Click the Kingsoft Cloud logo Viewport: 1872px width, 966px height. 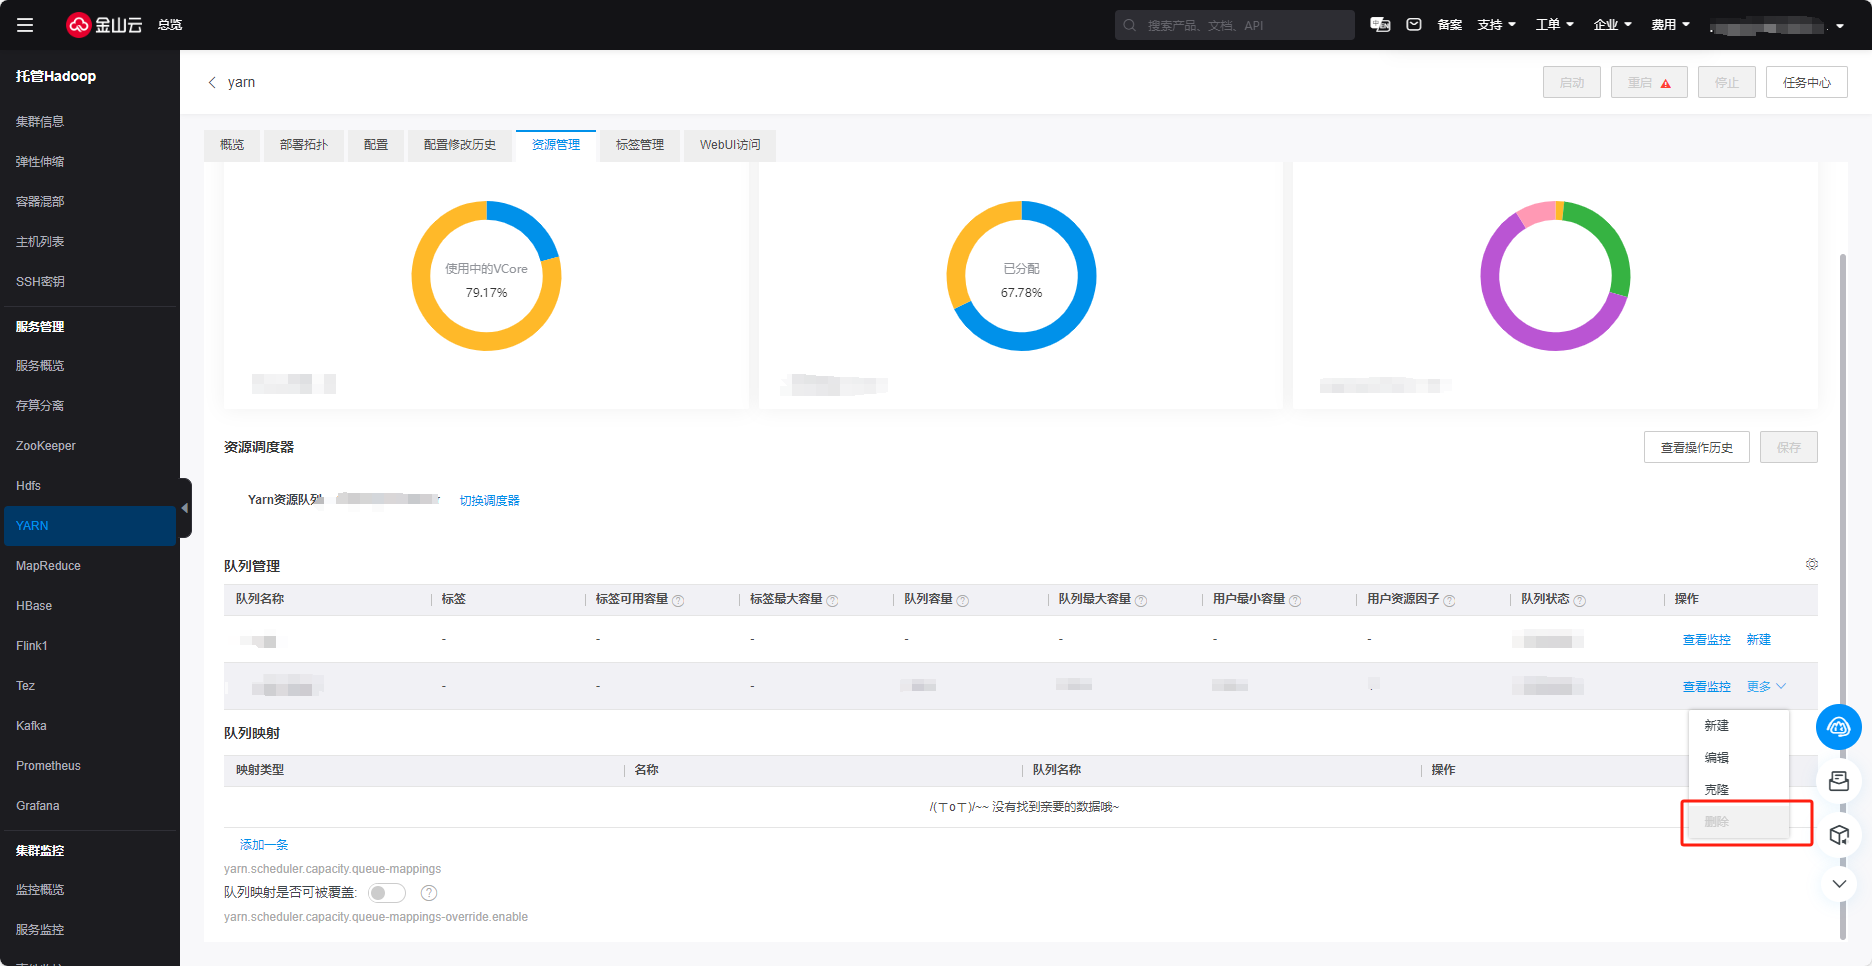coord(105,25)
